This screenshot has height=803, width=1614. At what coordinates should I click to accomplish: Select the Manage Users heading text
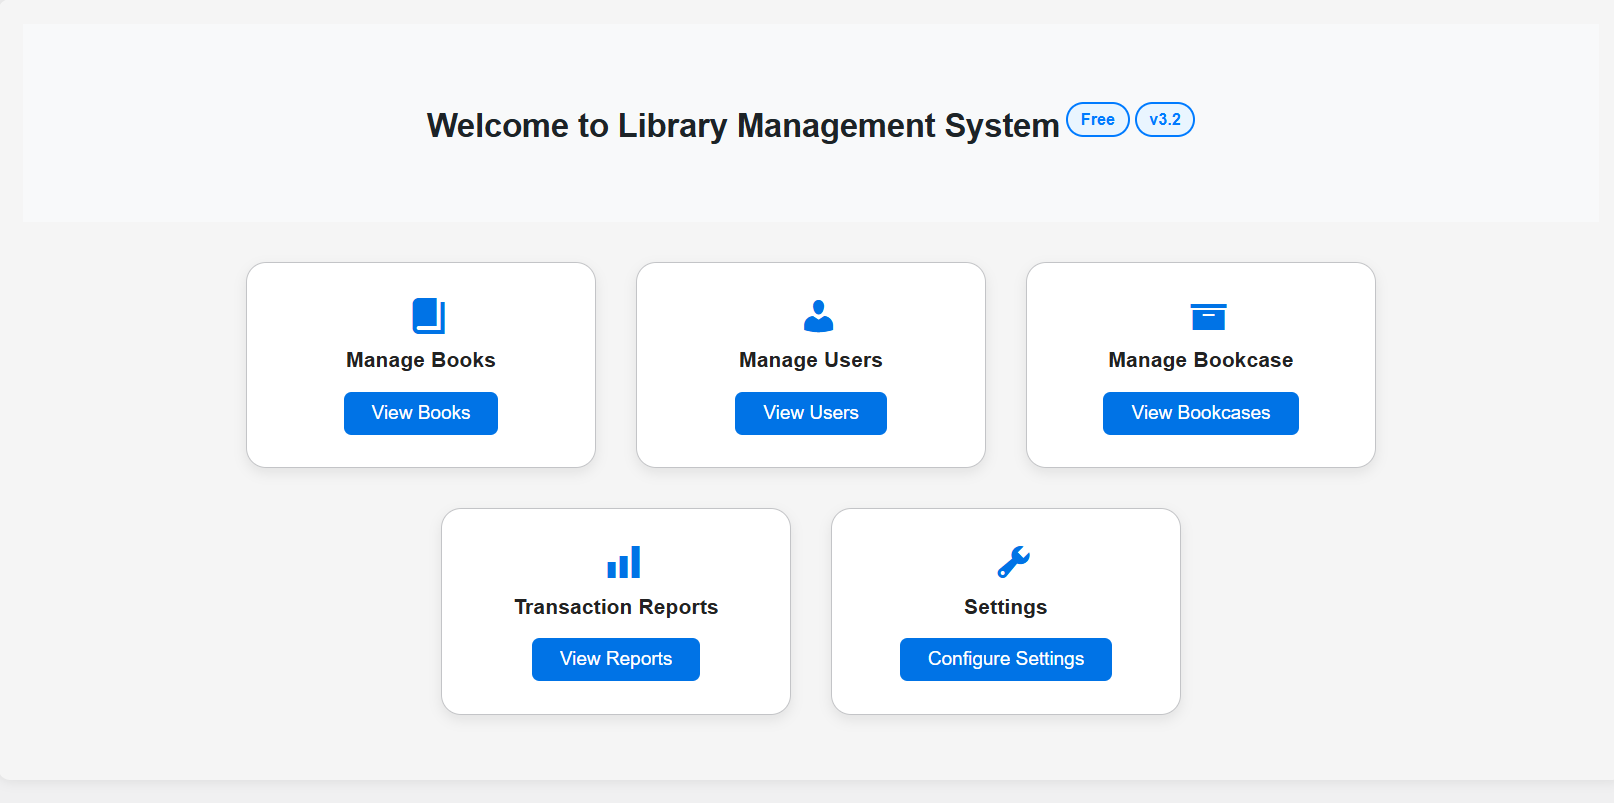811,360
